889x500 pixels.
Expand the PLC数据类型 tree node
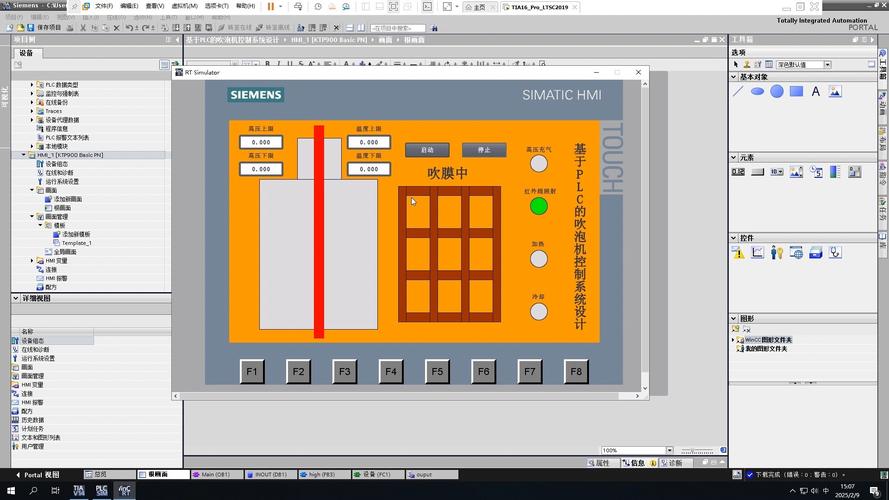pyautogui.click(x=32, y=85)
